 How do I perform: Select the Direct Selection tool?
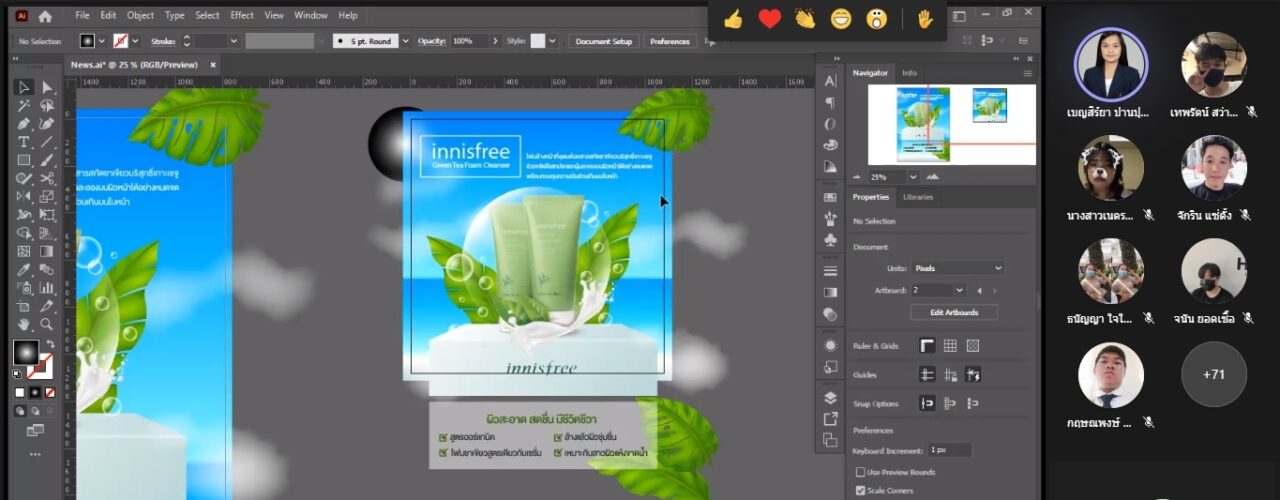[46, 87]
